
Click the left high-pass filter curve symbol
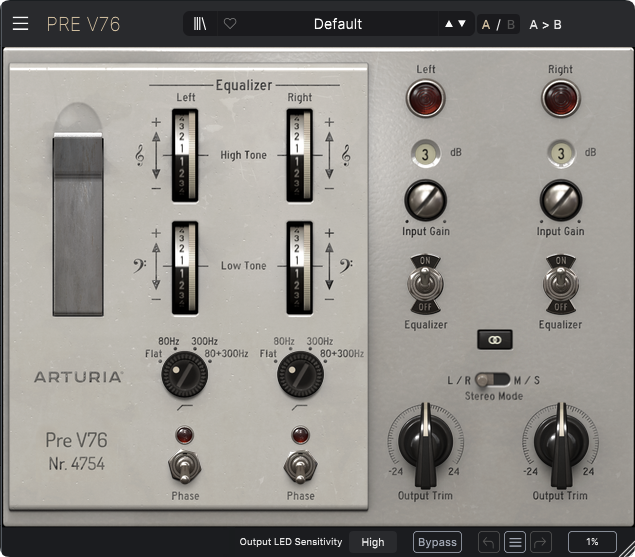[x=185, y=407]
